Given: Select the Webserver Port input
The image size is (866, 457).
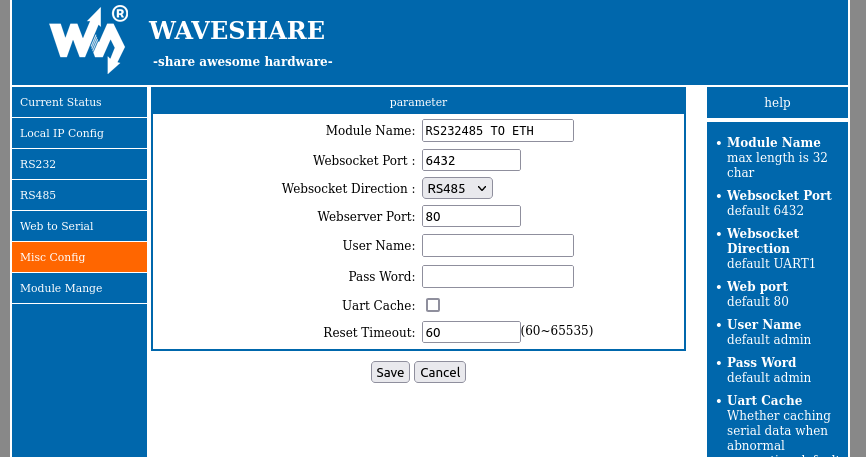Looking at the screenshot, I should click(471, 216).
